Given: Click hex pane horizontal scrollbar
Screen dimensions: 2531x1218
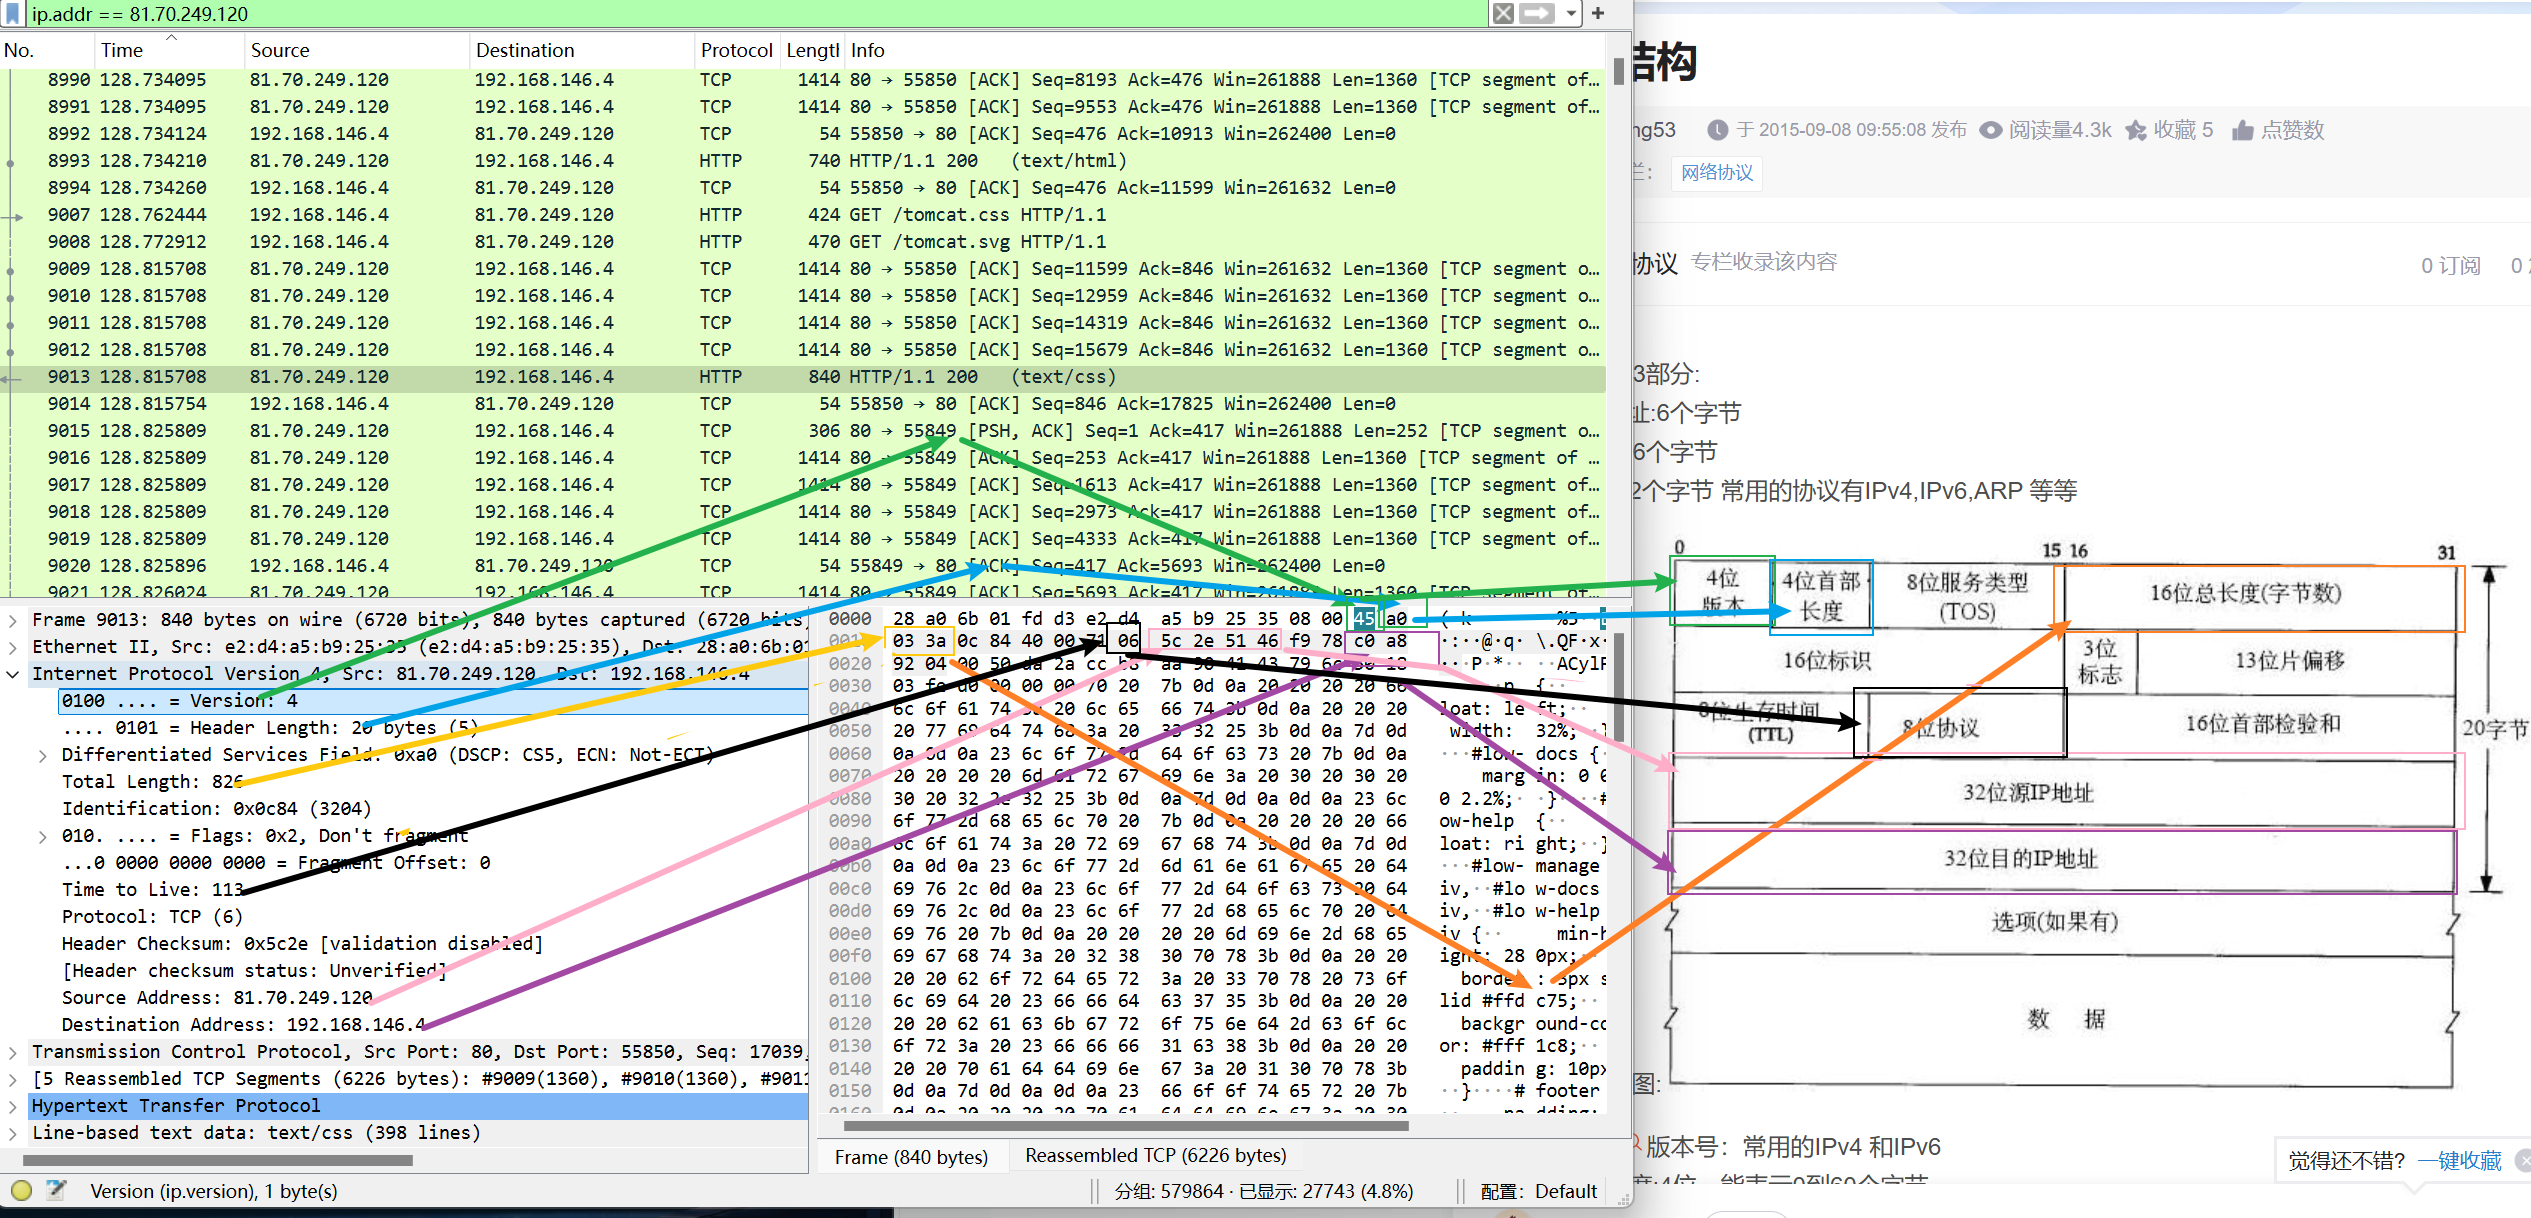Looking at the screenshot, I should point(1126,1126).
